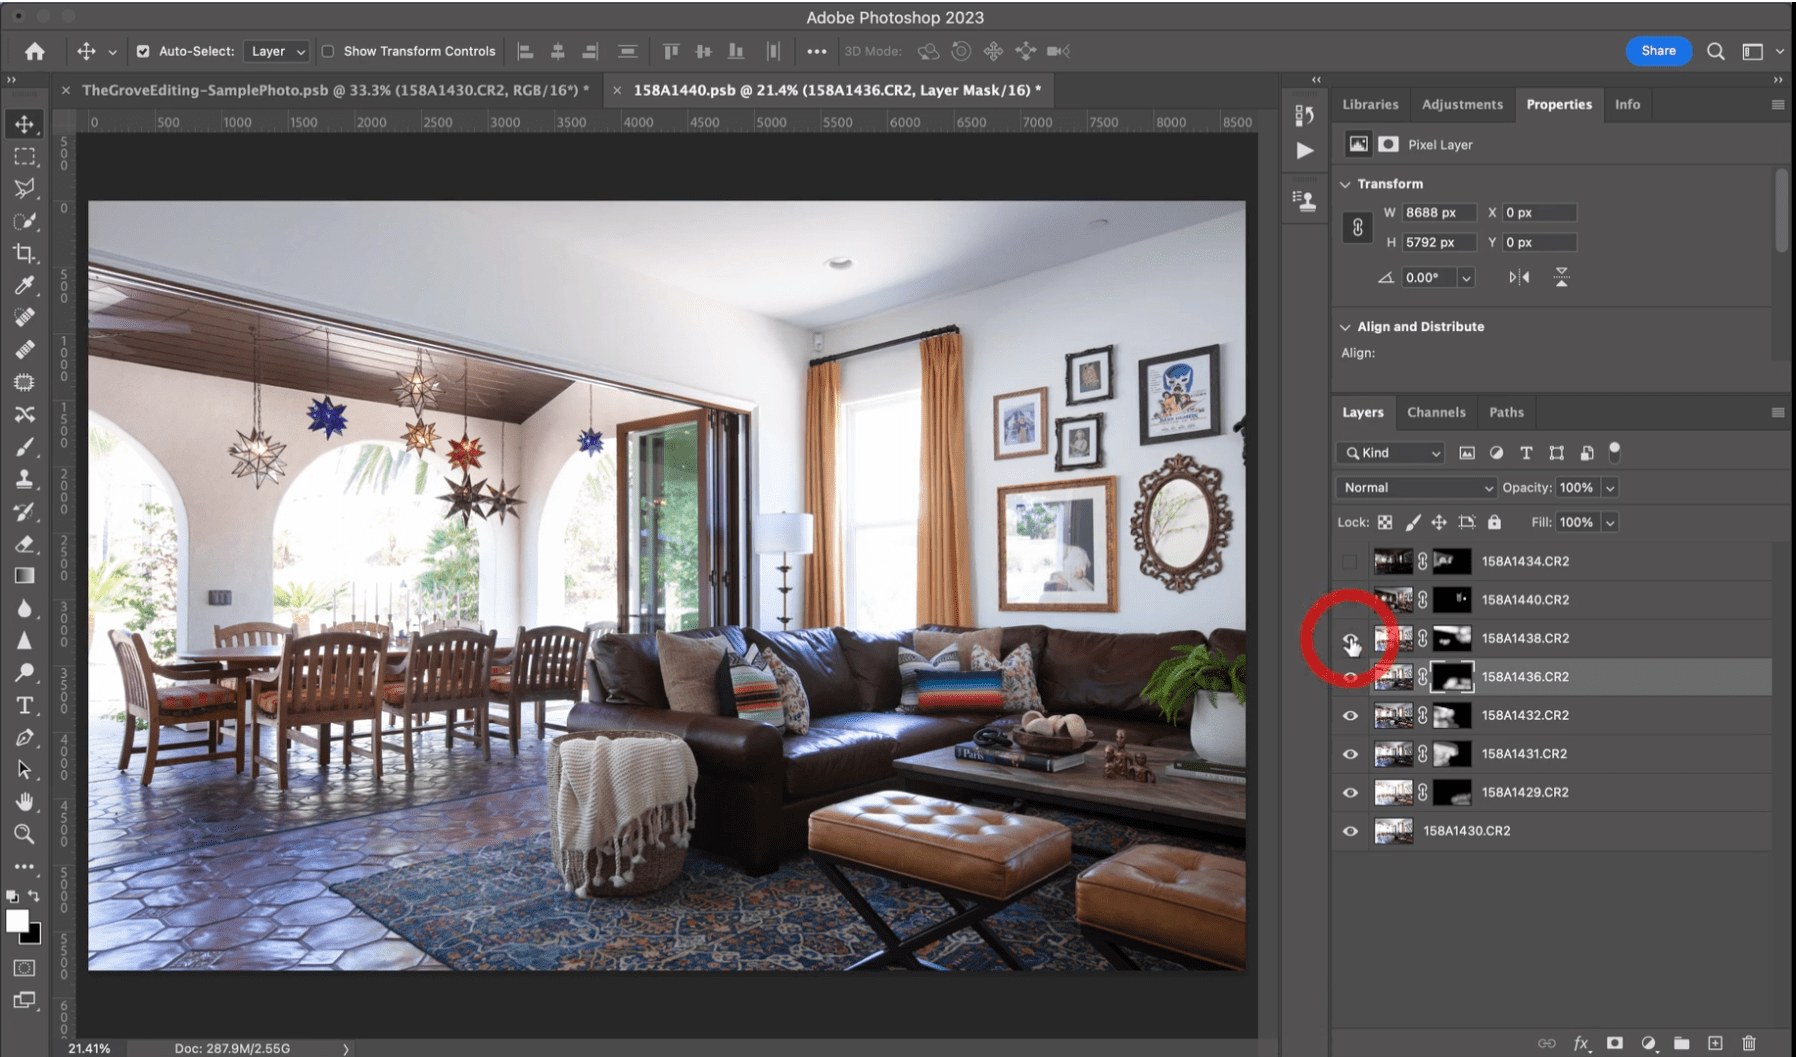Switch to TheGroveEditing-SamplePhoto.psb document tab
Image resolution: width=1796 pixels, height=1057 pixels.
pos(335,90)
